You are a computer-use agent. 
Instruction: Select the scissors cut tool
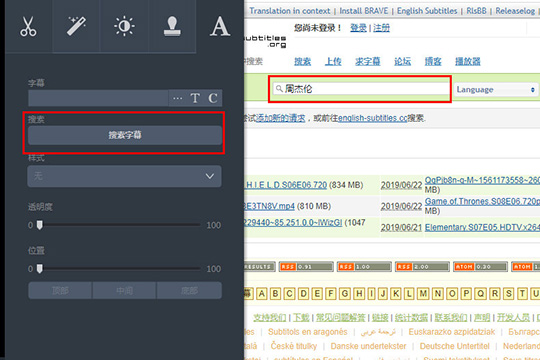click(28, 26)
